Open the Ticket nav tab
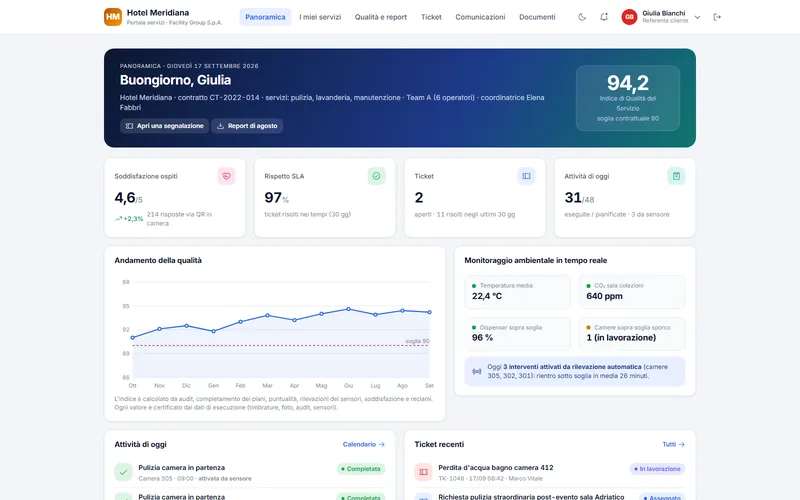Viewport: 800px width, 500px height. [431, 17]
